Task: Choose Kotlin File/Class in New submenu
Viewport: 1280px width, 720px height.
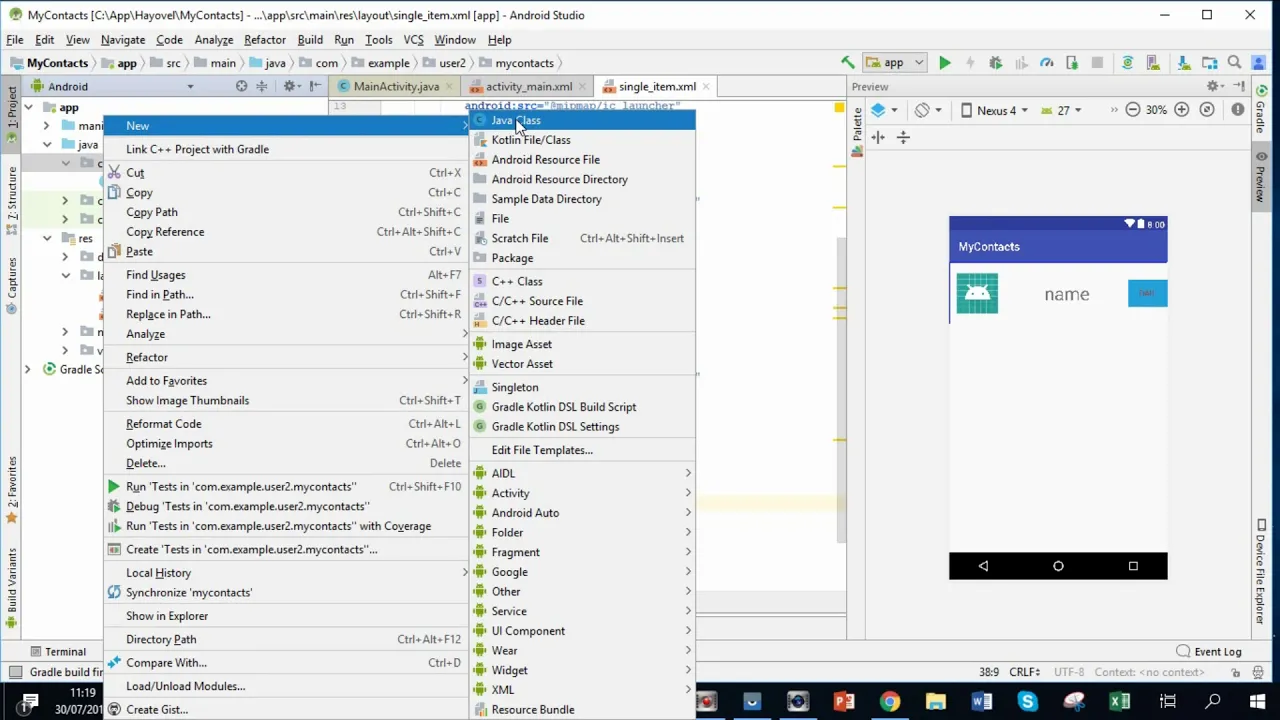Action: click(582, 140)
